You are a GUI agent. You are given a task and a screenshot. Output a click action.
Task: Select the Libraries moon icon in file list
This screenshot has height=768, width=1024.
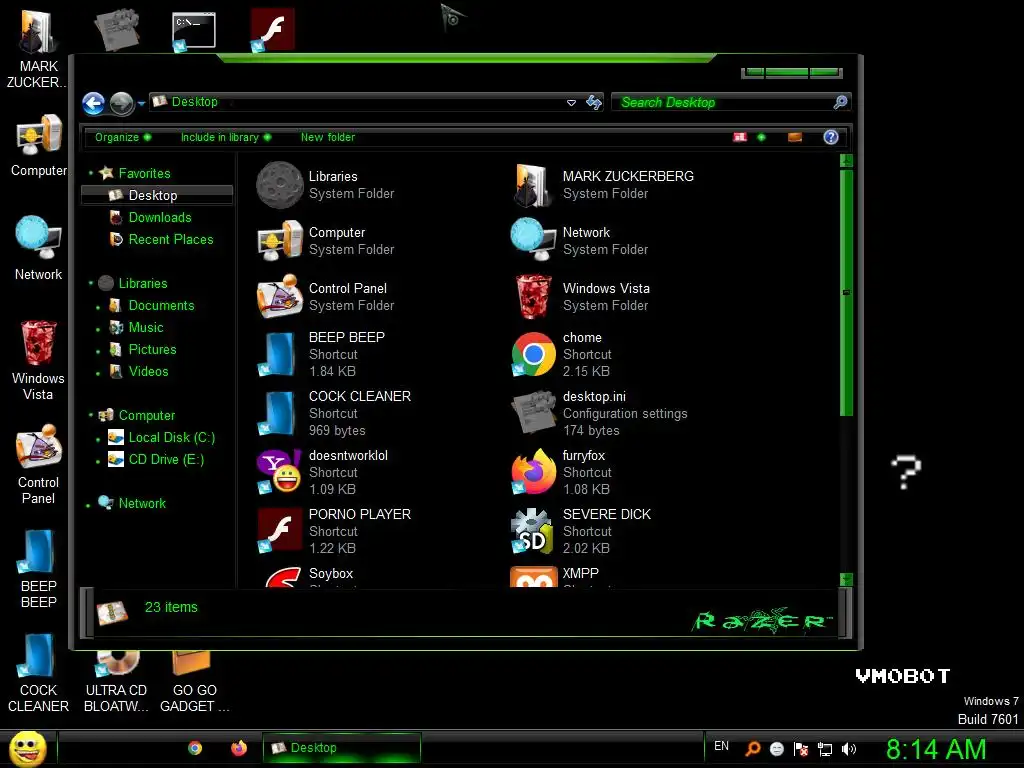(280, 185)
